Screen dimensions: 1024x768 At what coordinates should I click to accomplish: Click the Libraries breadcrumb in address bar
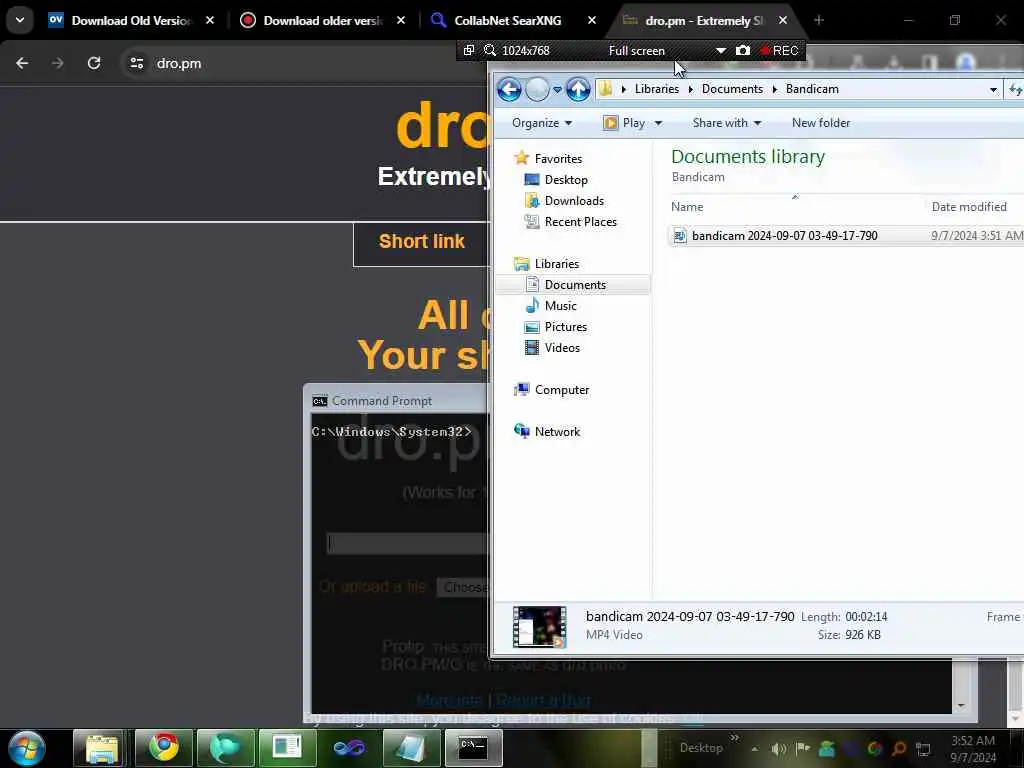(x=656, y=89)
